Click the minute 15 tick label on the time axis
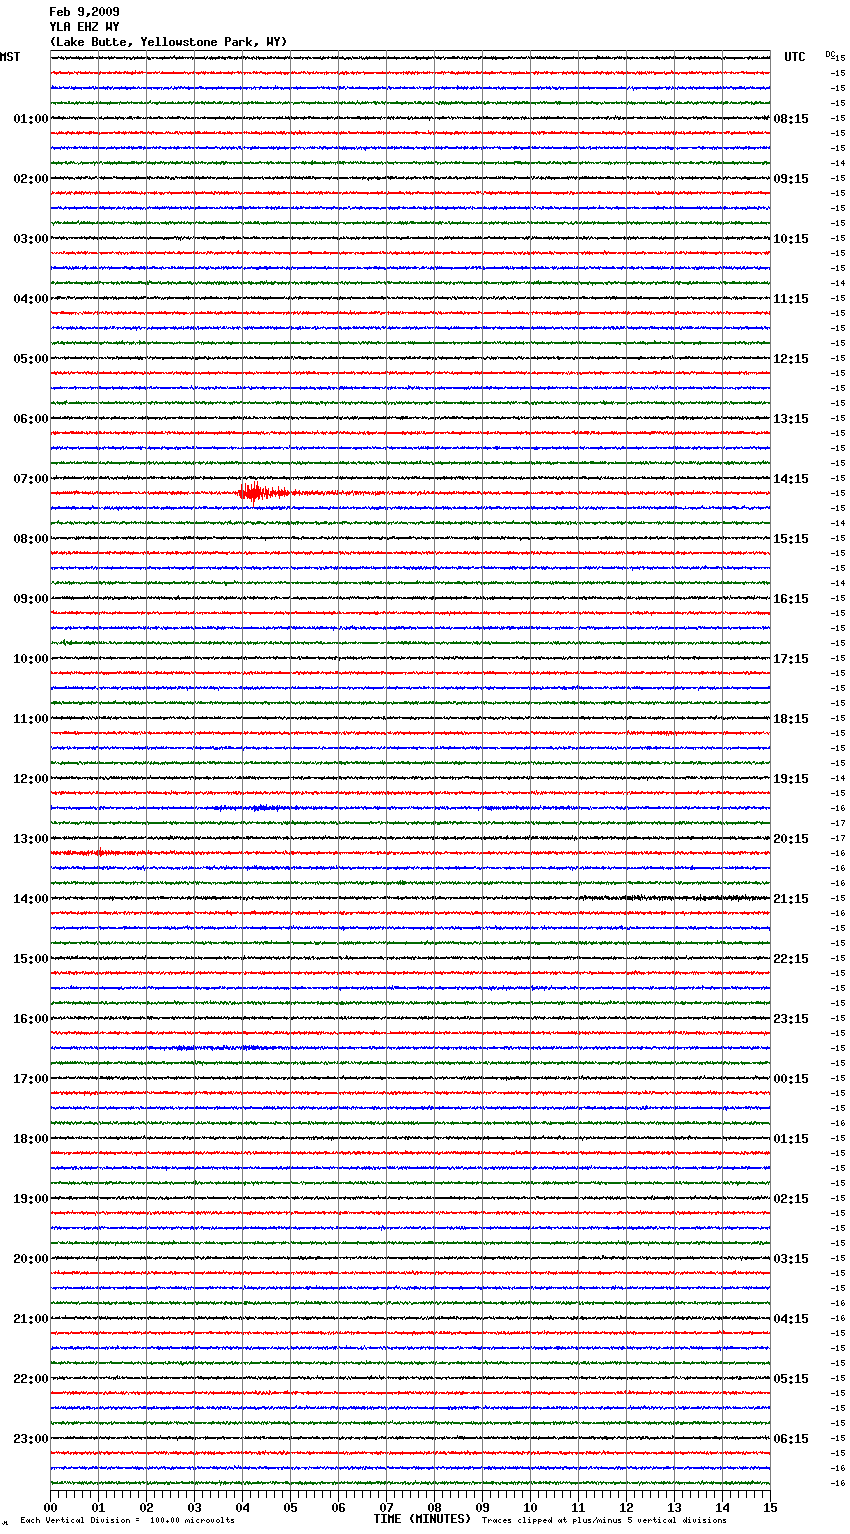Viewport: 850px width, 1534px height. (x=770, y=1507)
